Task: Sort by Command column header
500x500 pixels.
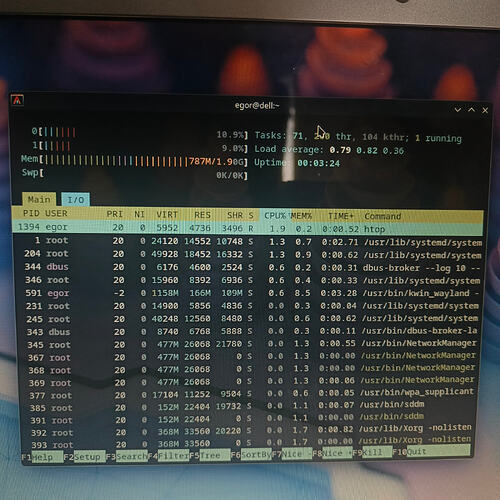Action: (x=382, y=216)
